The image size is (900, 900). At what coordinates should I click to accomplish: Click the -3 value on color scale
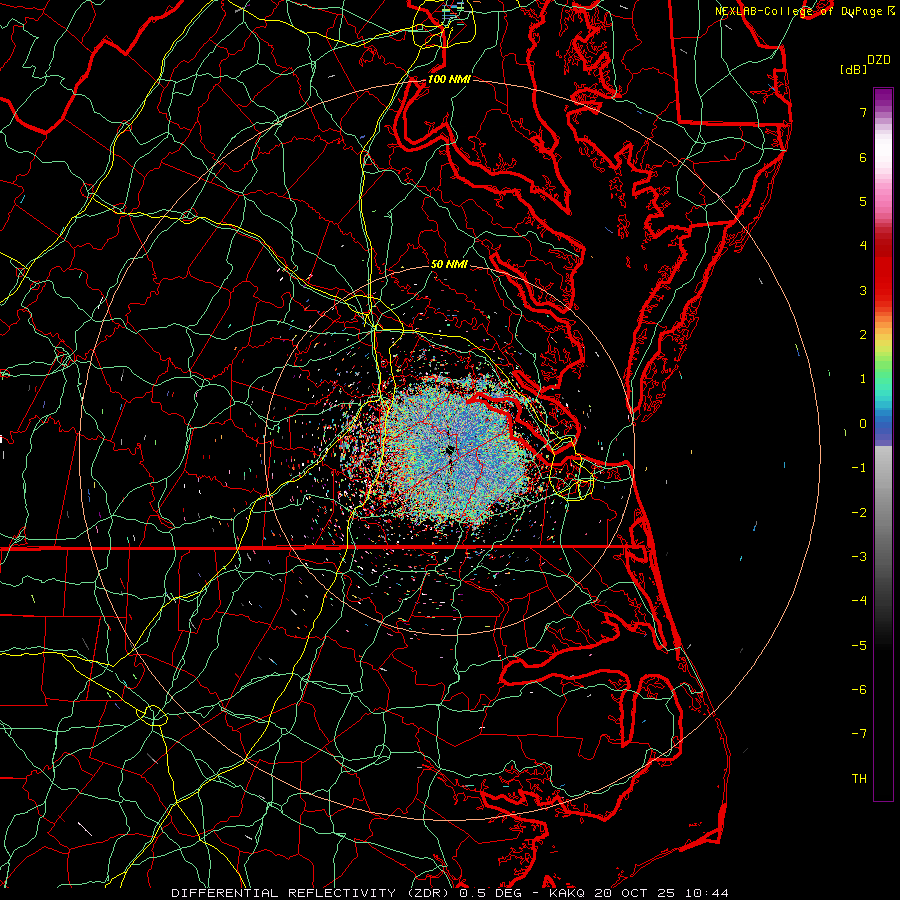click(x=859, y=557)
